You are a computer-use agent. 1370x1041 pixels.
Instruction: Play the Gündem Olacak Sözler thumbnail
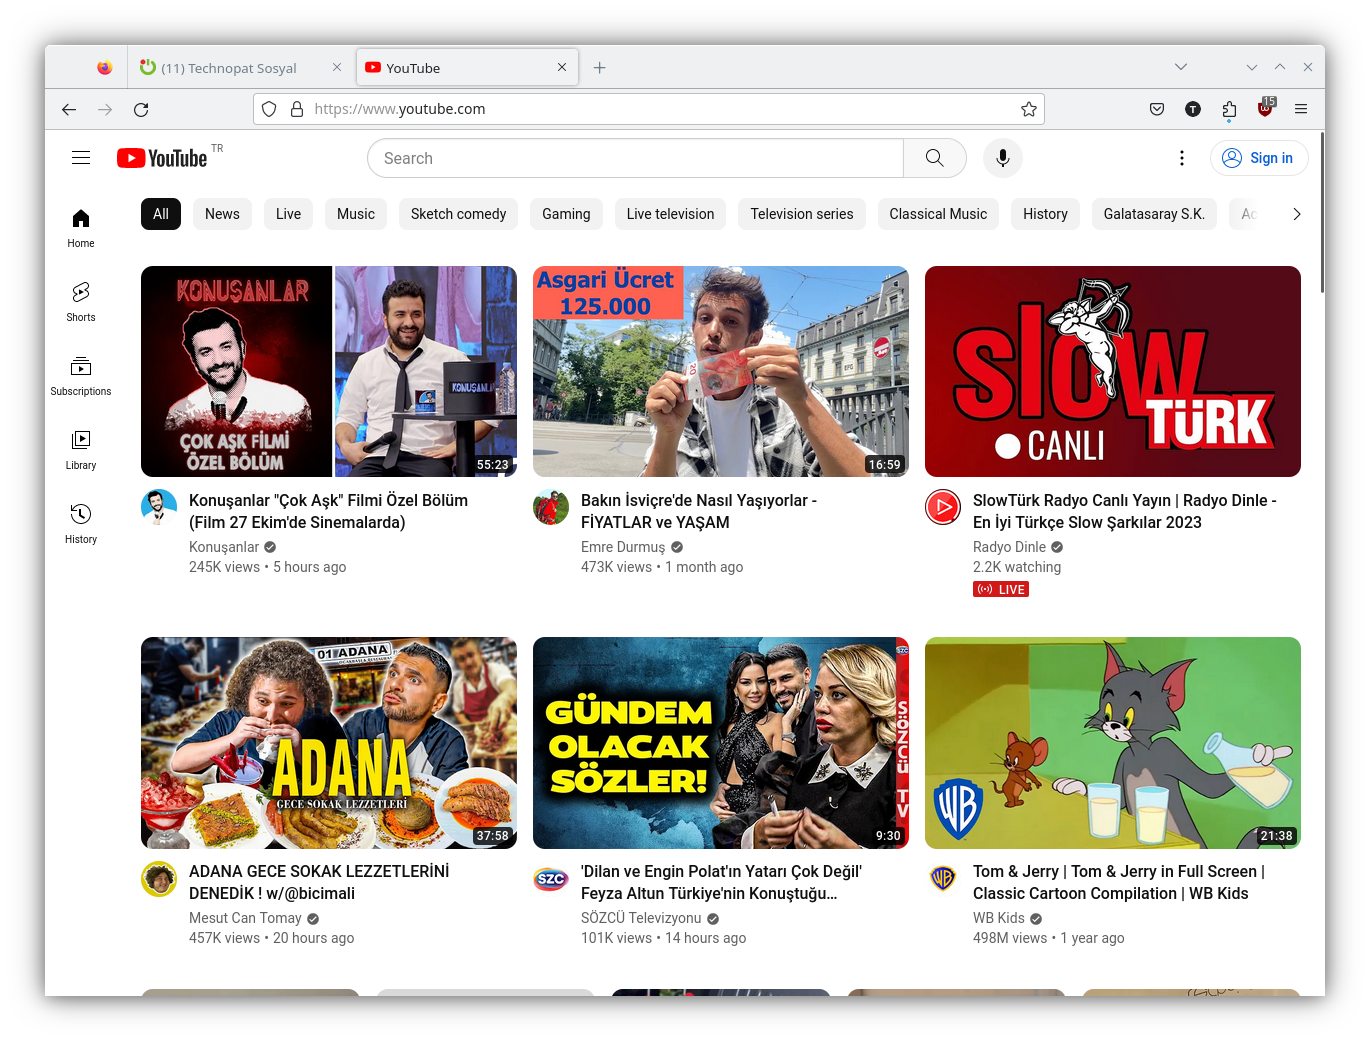coord(721,743)
